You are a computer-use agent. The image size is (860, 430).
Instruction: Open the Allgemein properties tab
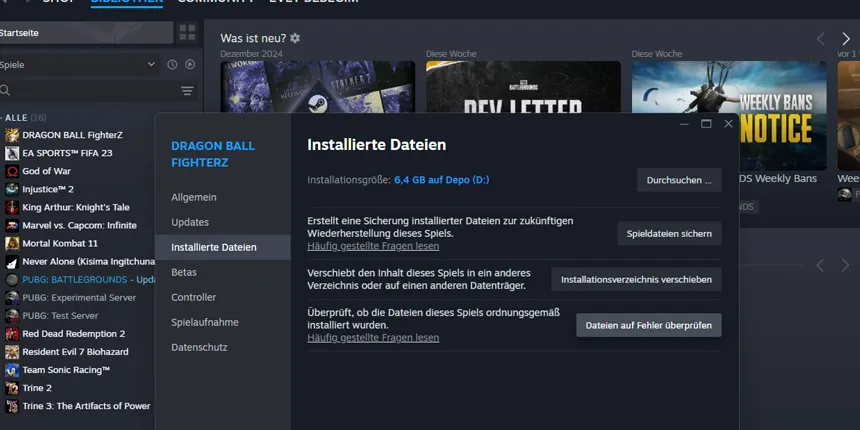[194, 197]
